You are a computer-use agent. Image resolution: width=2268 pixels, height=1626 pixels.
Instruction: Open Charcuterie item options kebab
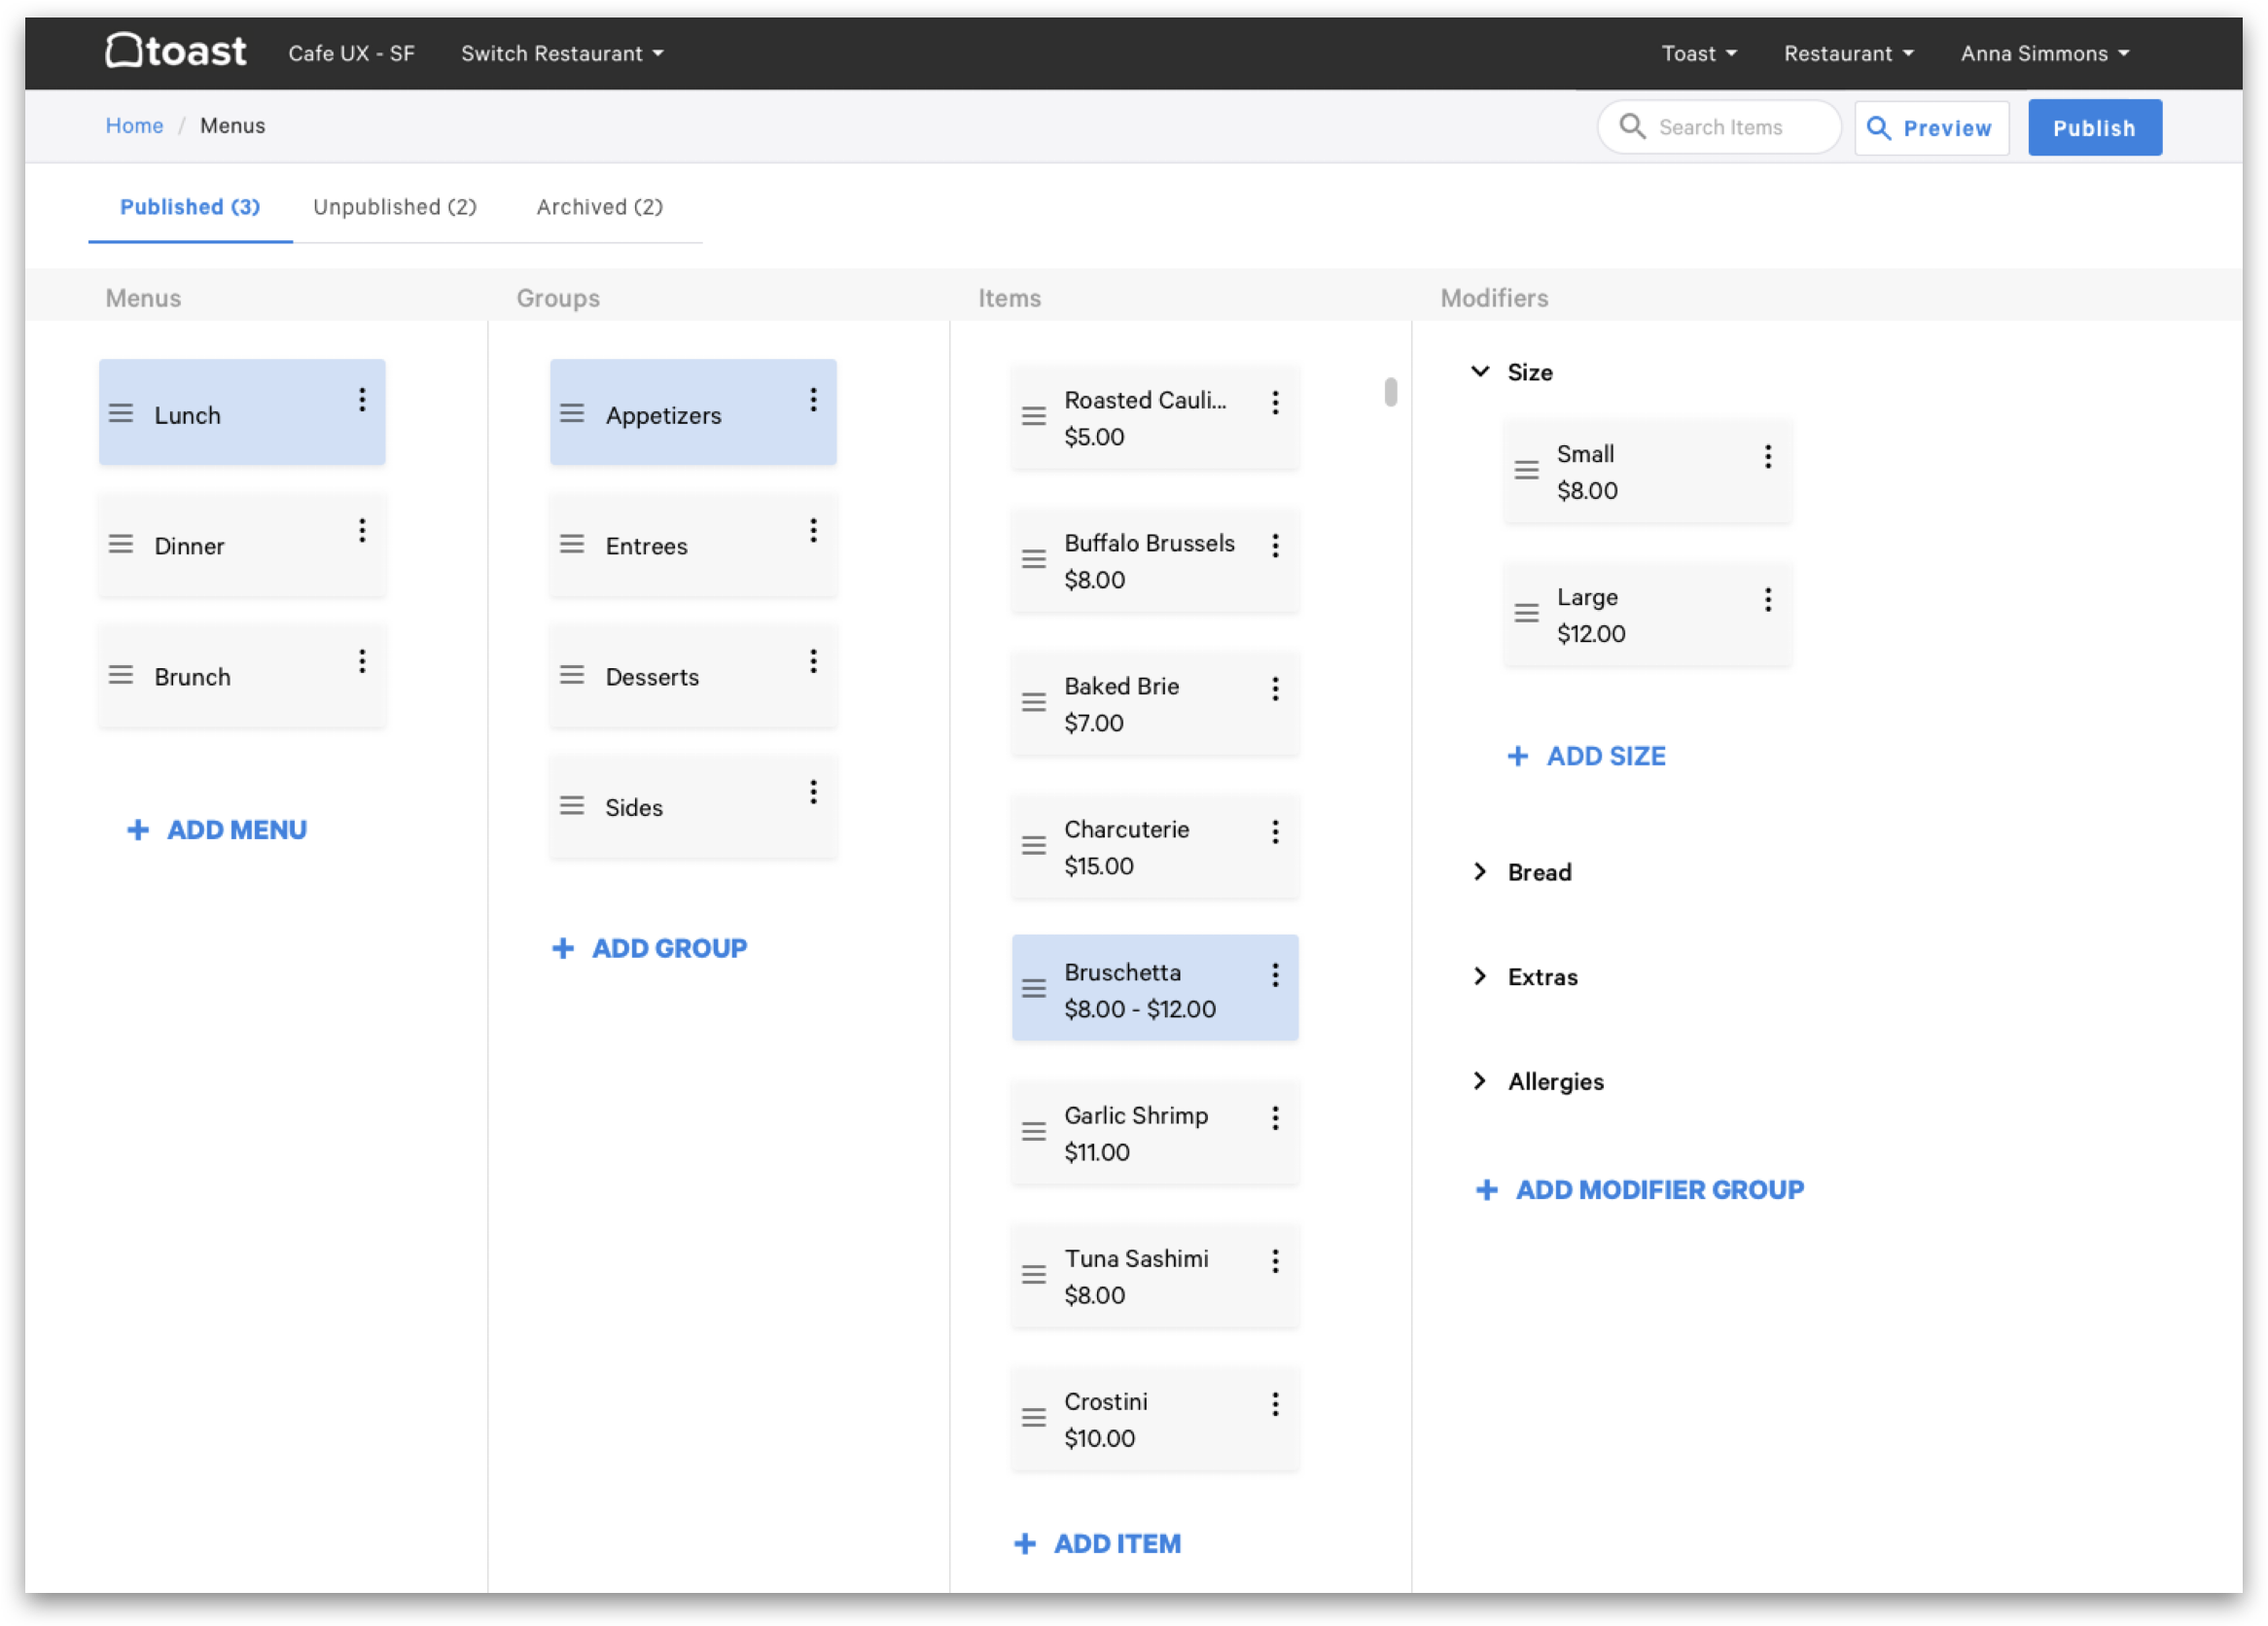click(x=1275, y=832)
